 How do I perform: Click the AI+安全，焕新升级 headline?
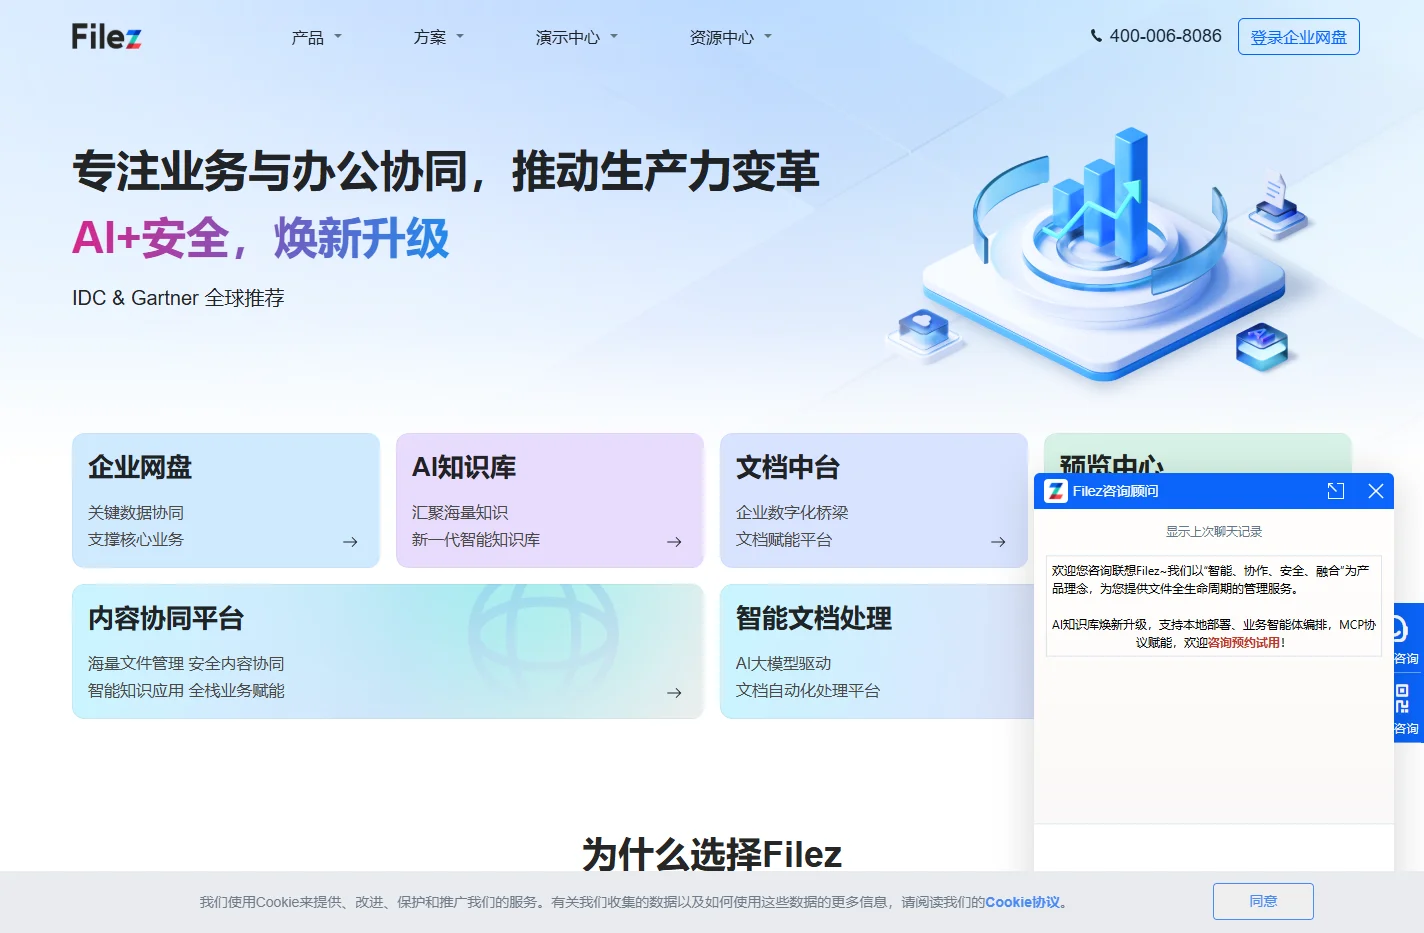[x=261, y=238]
